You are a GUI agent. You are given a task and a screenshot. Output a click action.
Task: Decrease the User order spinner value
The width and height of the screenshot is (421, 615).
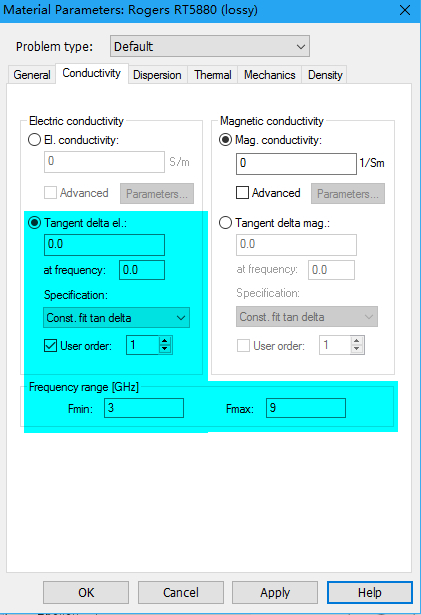click(165, 349)
